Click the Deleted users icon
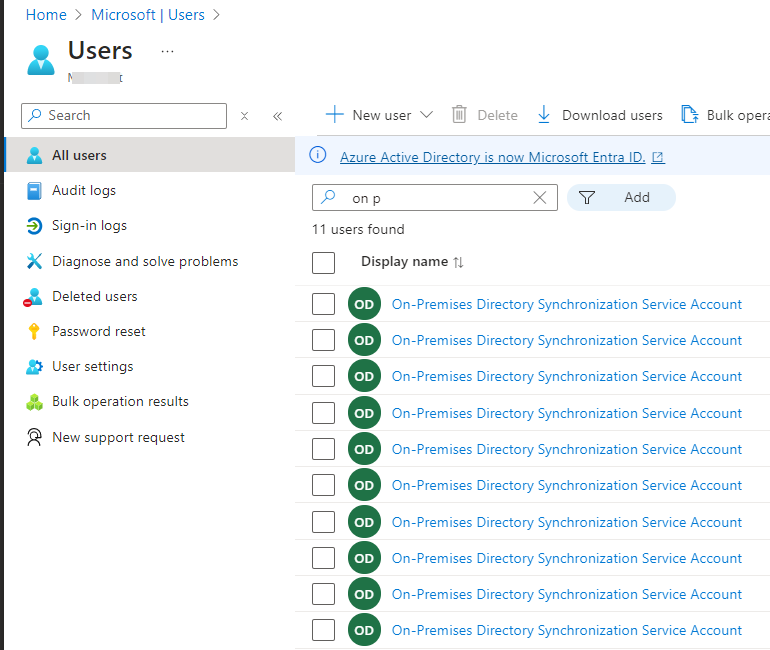Image resolution: width=770 pixels, height=650 pixels. pos(33,297)
